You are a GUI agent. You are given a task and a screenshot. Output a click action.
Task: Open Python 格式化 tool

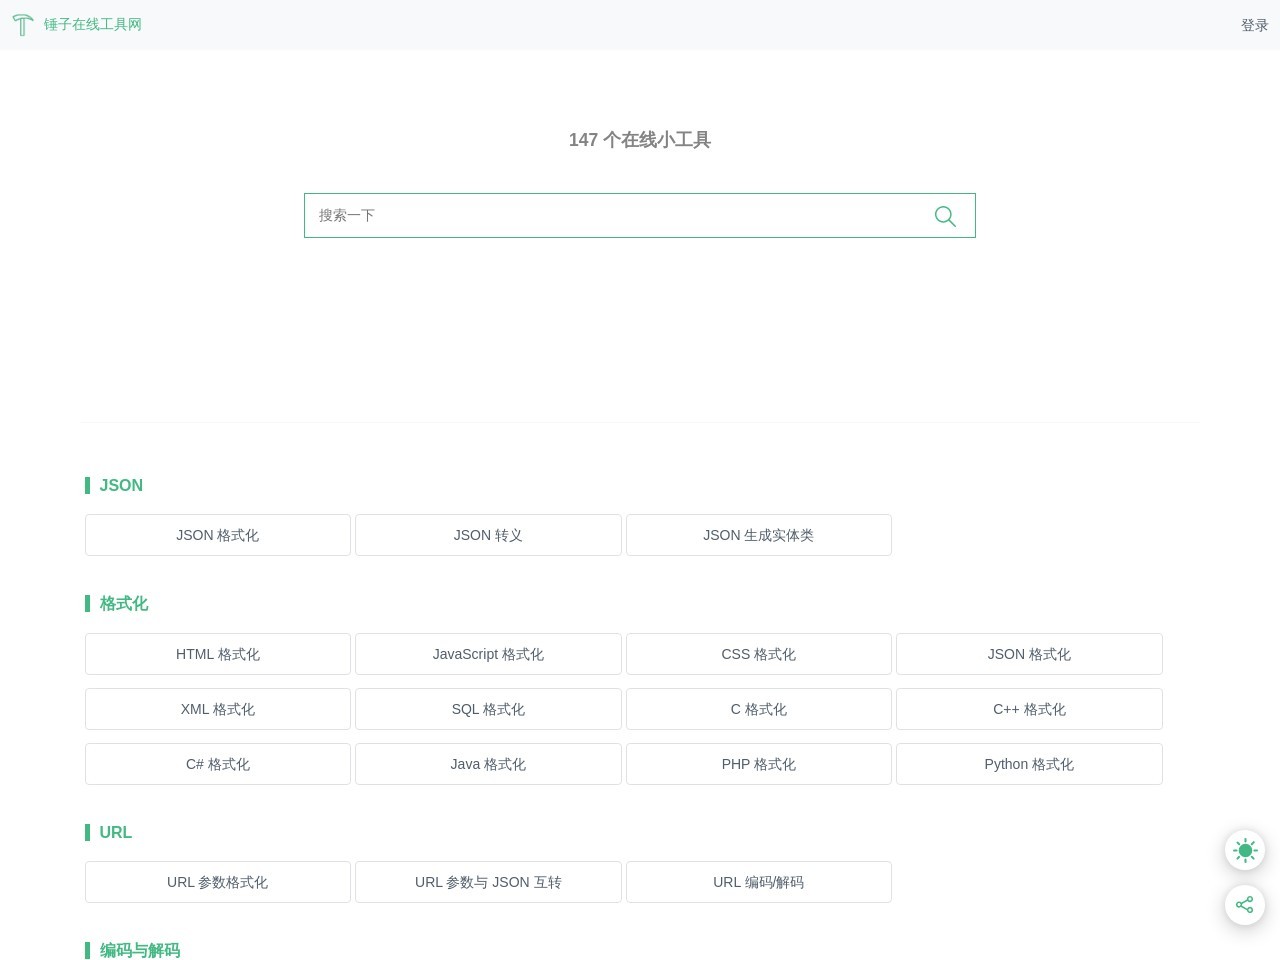(1029, 764)
